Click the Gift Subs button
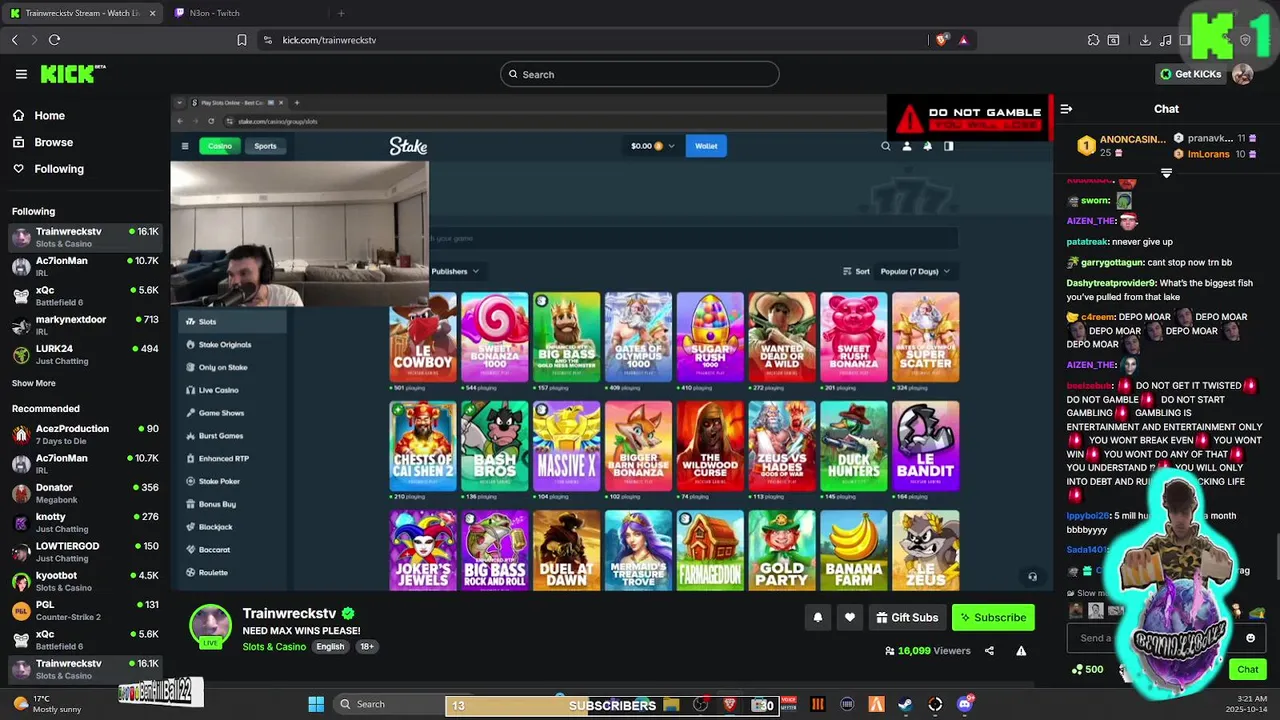 [x=907, y=618]
